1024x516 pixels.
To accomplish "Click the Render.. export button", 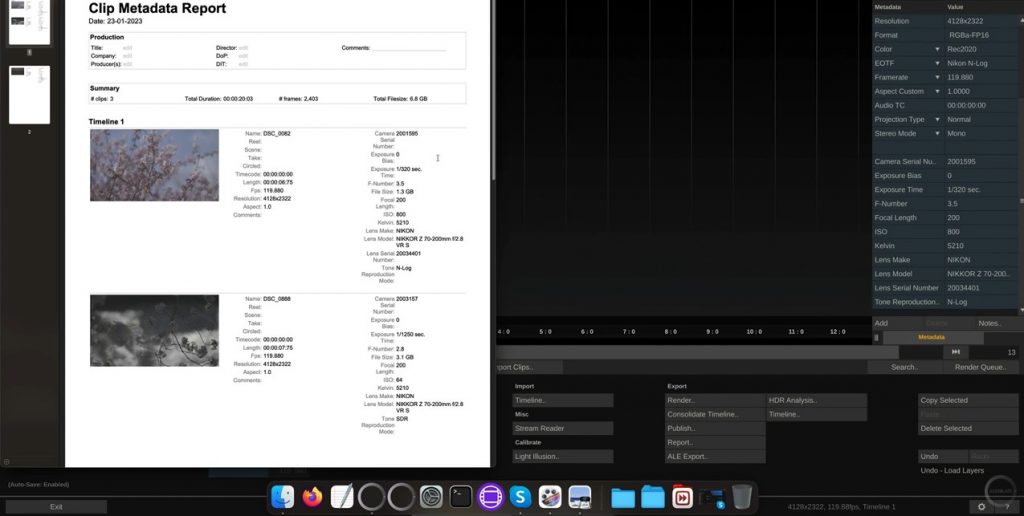I will point(714,400).
